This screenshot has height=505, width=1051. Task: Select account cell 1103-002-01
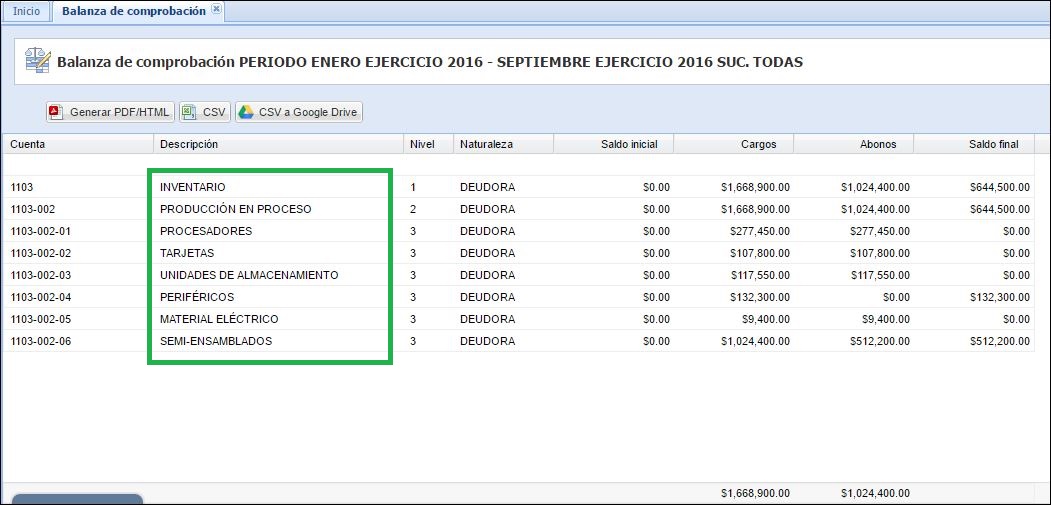click(x=41, y=231)
